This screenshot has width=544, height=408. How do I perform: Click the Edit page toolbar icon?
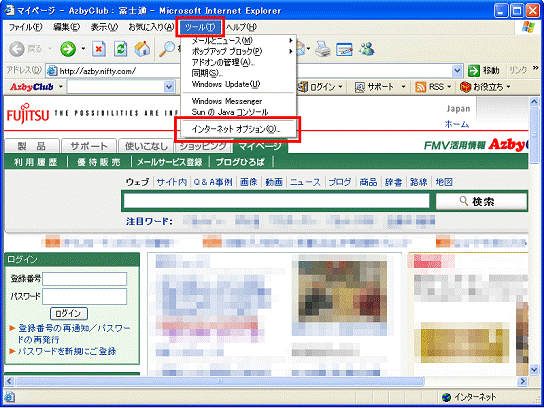344,50
